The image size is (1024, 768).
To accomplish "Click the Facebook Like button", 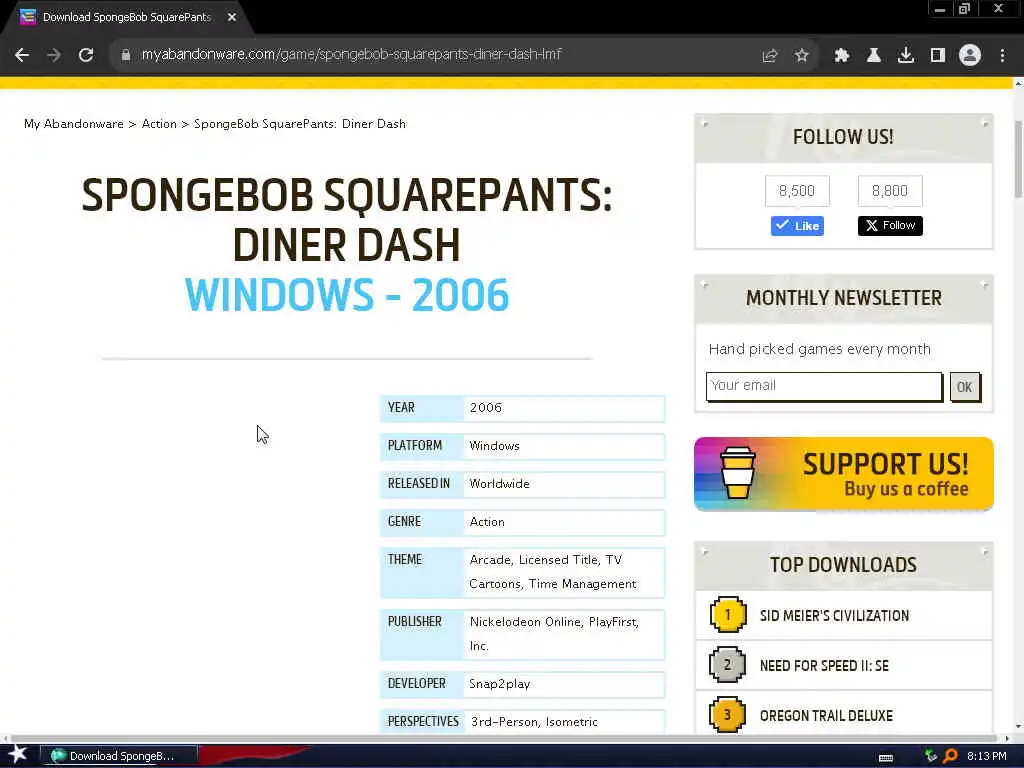I will [797, 226].
